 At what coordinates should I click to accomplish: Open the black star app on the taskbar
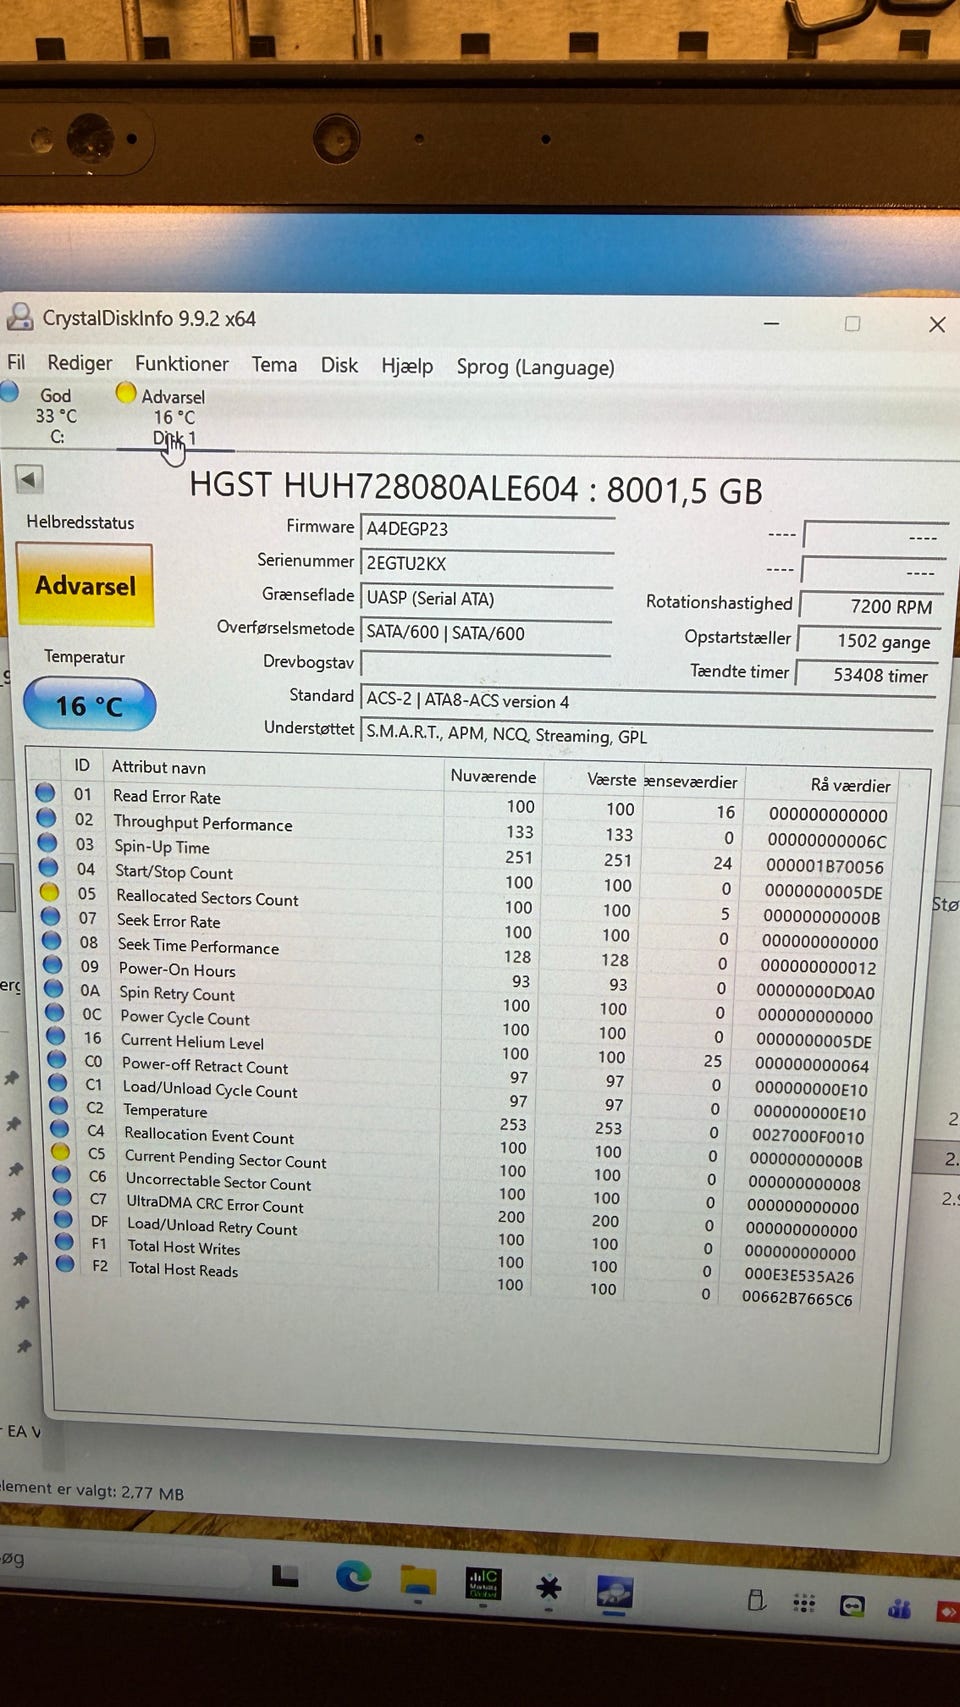click(x=548, y=1587)
